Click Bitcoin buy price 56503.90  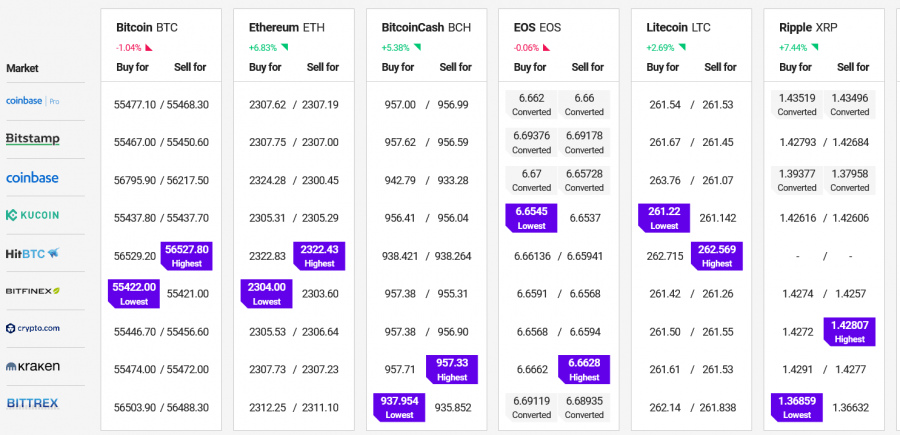pos(135,407)
